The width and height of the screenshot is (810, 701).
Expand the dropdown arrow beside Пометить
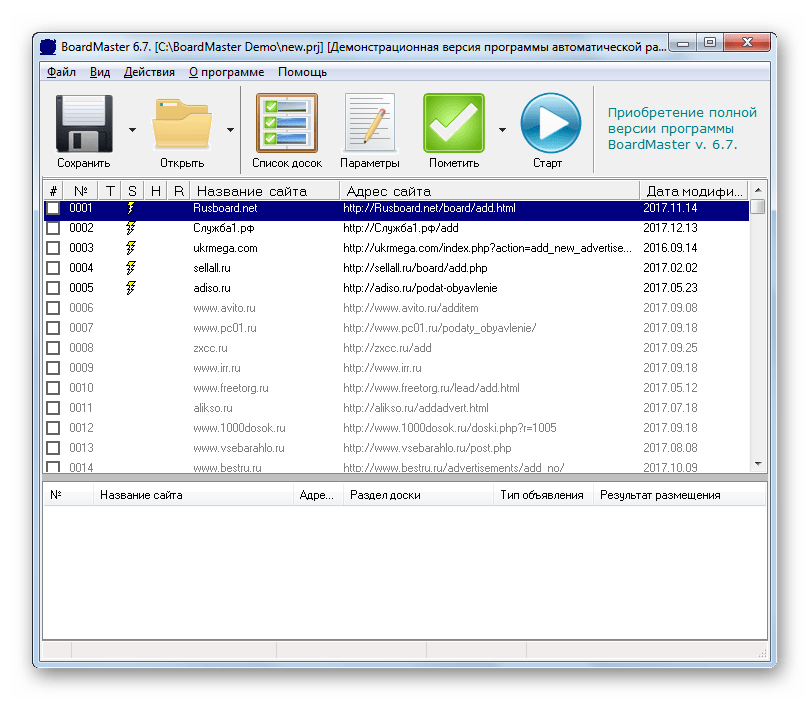click(502, 129)
